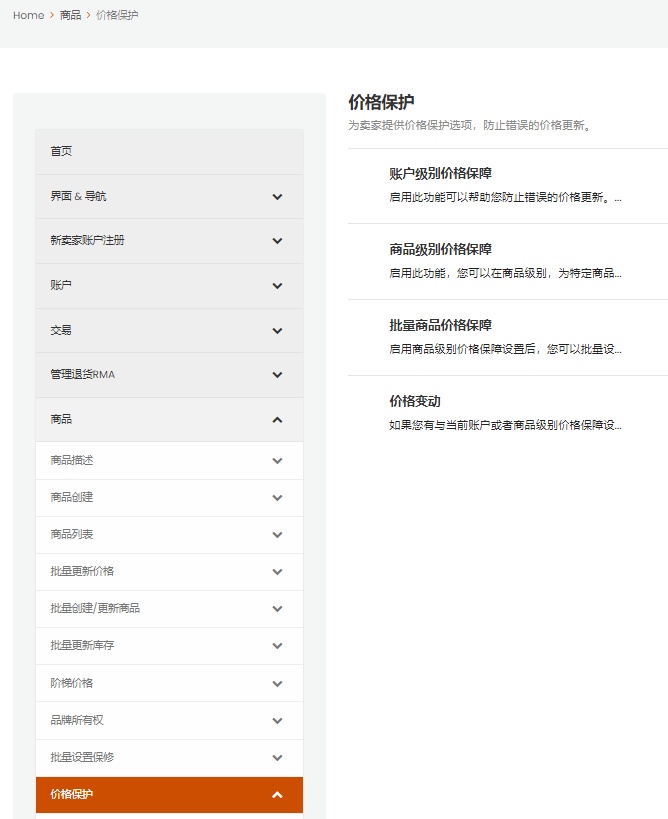Collapse 价格保护 with its up chevron
668x819 pixels.
pos(277,795)
